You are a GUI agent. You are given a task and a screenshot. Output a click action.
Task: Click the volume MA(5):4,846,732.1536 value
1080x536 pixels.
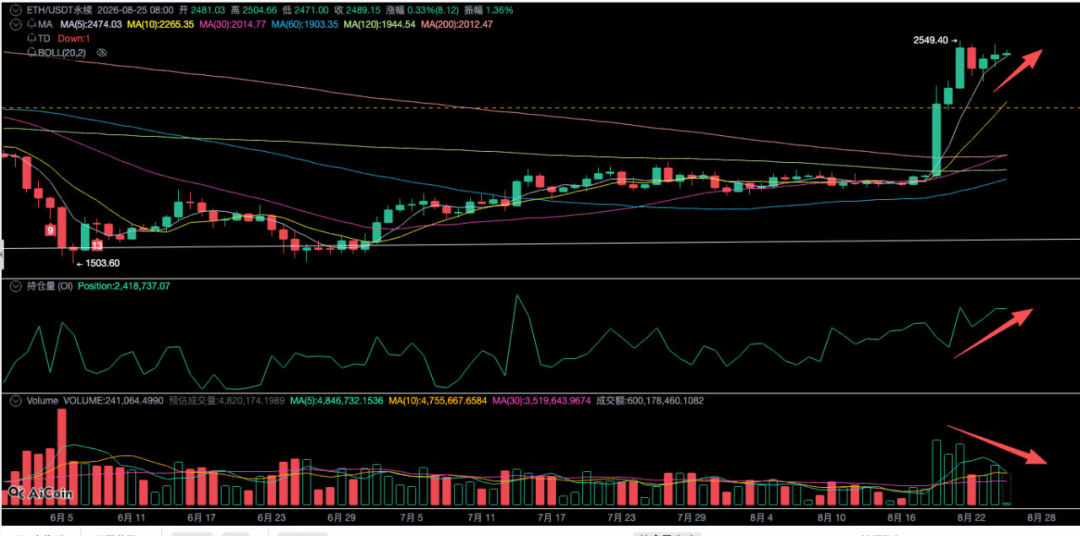click(x=336, y=400)
